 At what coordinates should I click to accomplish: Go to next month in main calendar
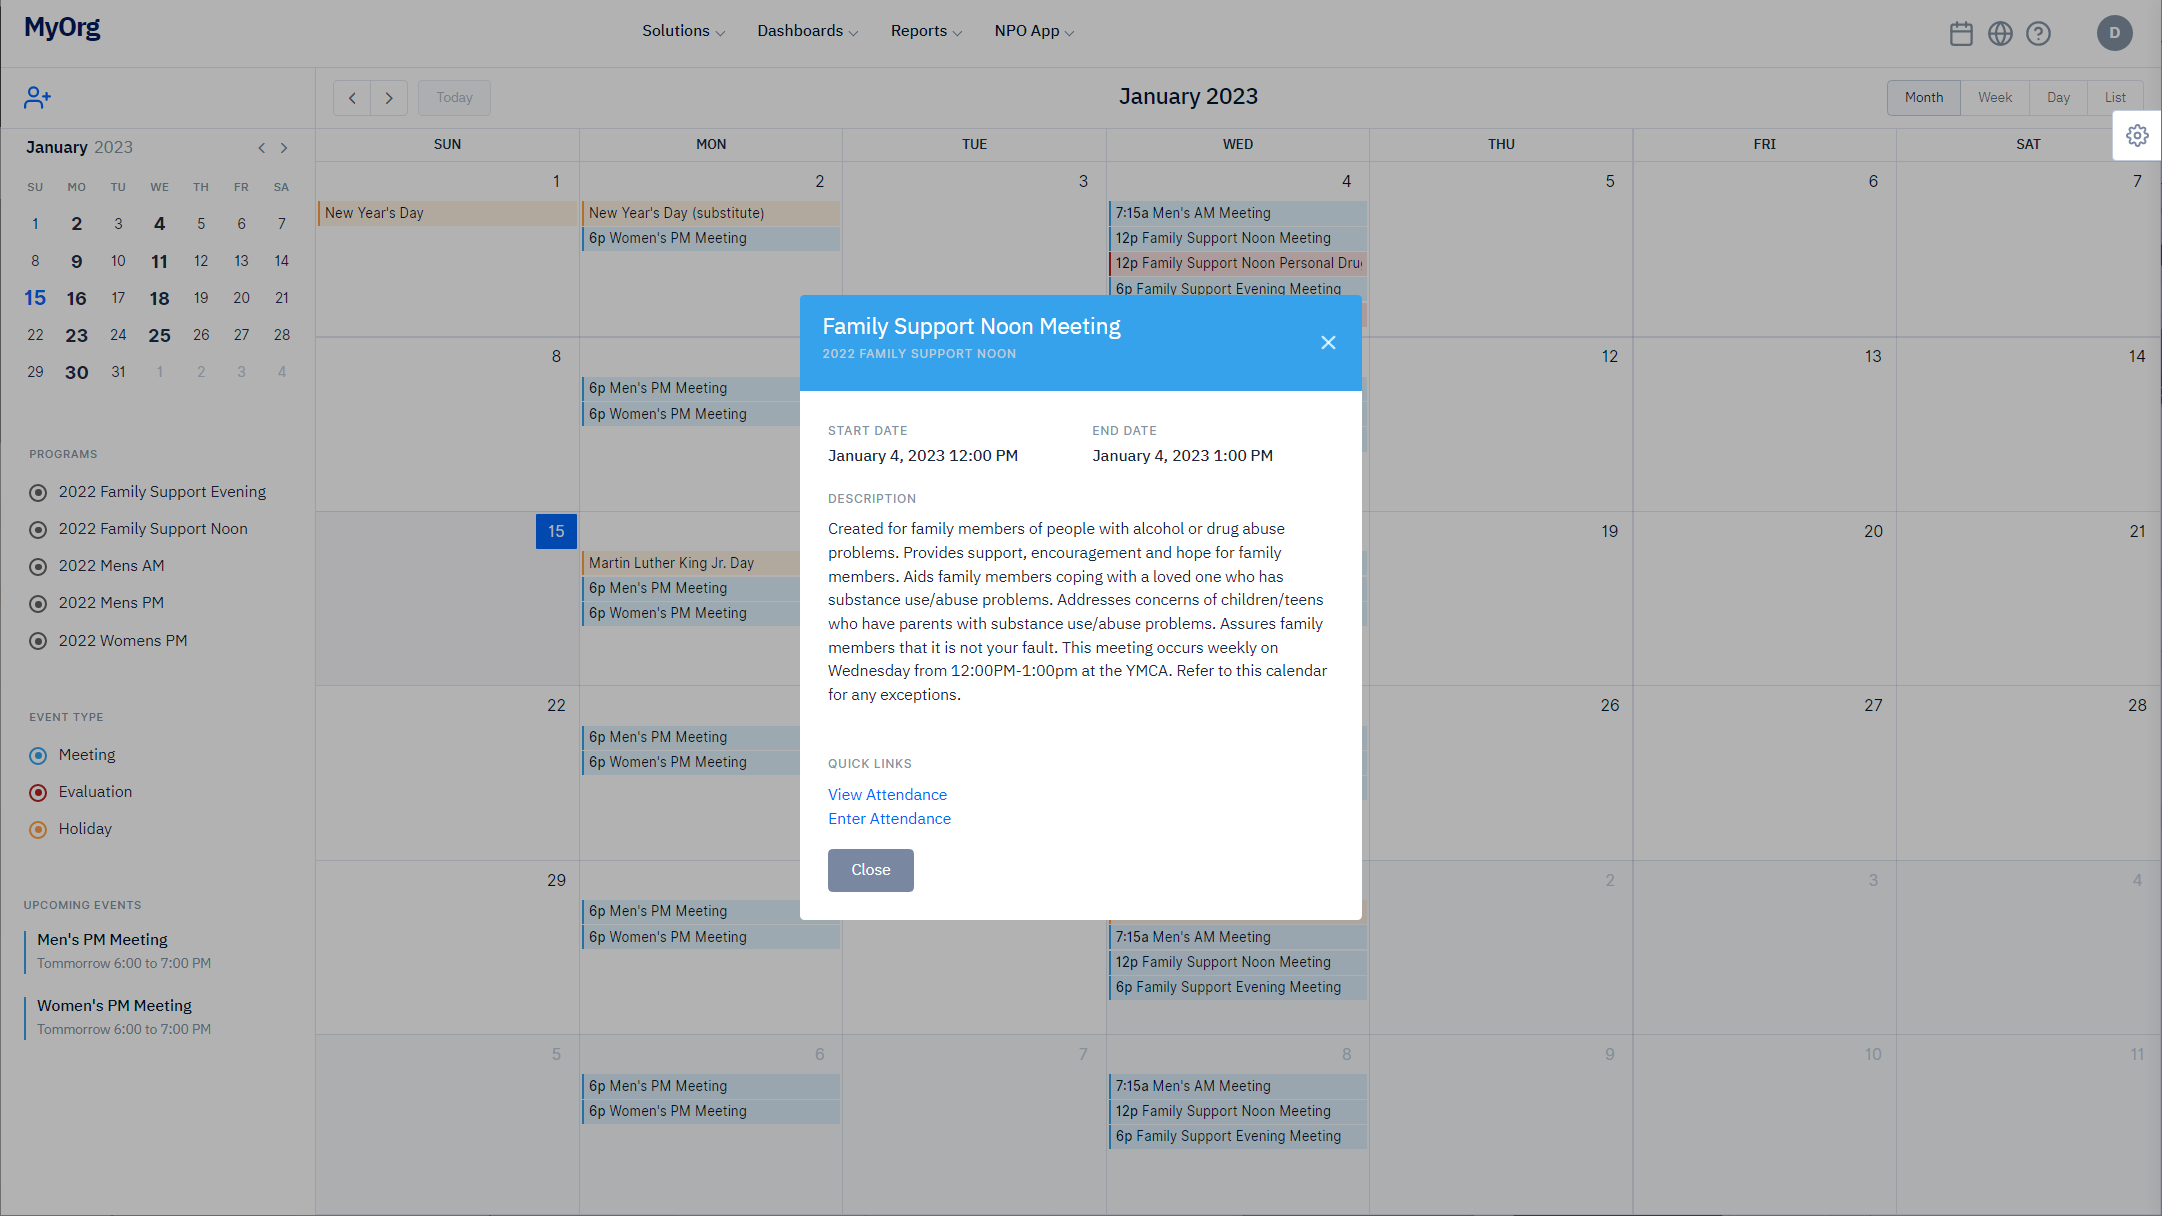click(x=389, y=98)
